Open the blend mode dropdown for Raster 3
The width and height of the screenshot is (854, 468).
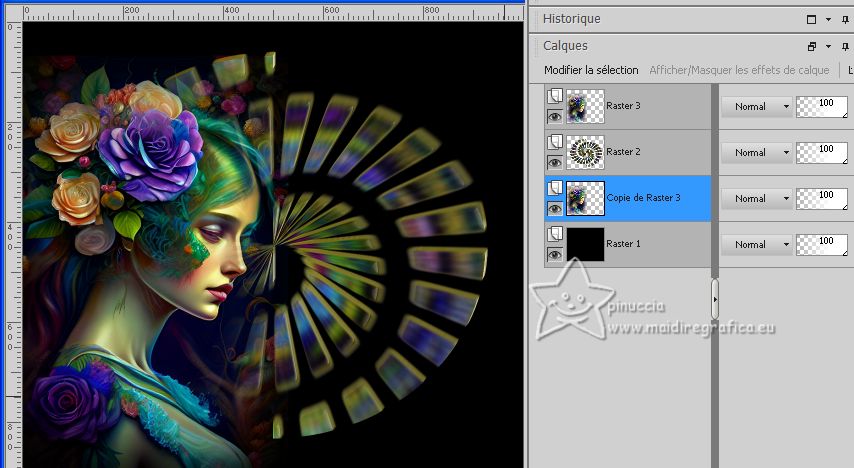pos(756,107)
